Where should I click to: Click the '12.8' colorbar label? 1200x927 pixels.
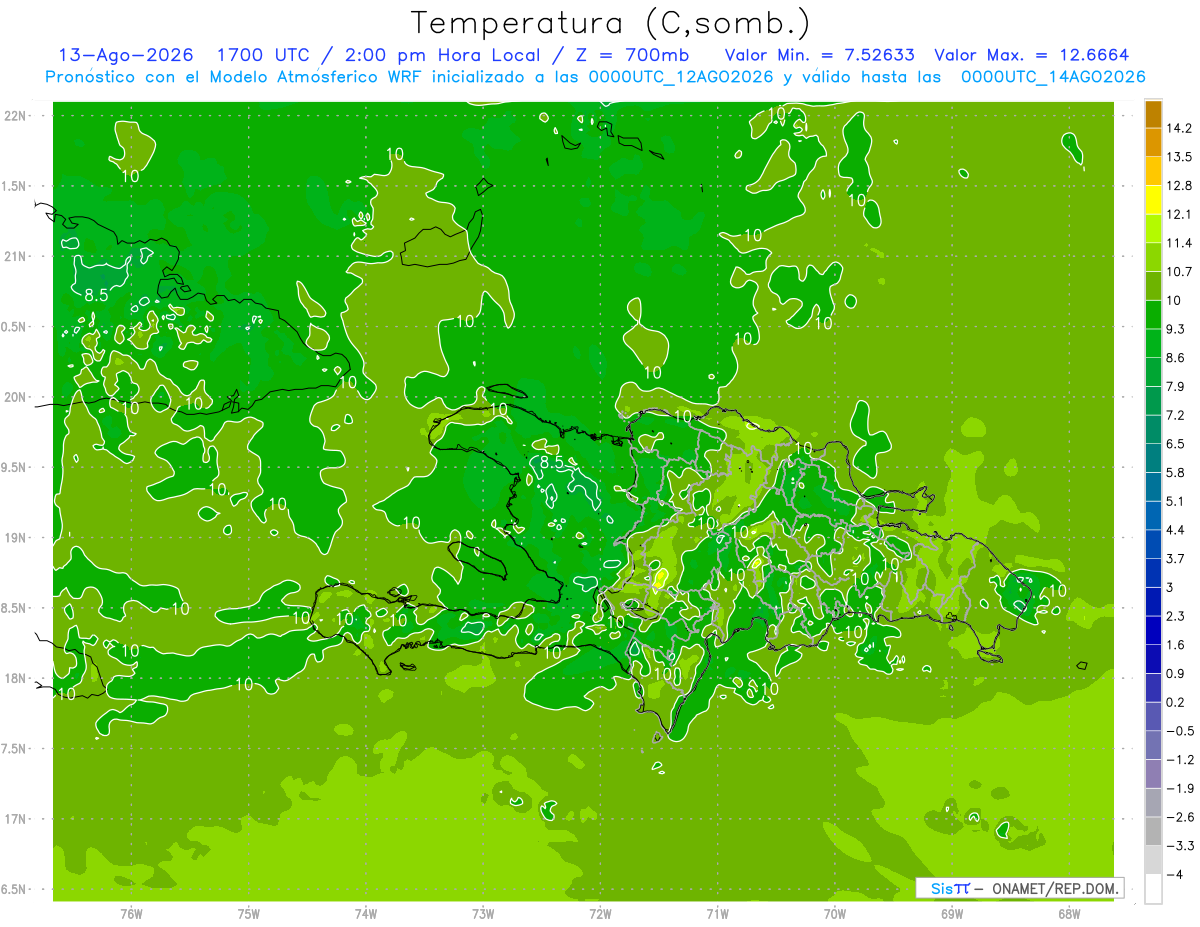pyautogui.click(x=1179, y=186)
